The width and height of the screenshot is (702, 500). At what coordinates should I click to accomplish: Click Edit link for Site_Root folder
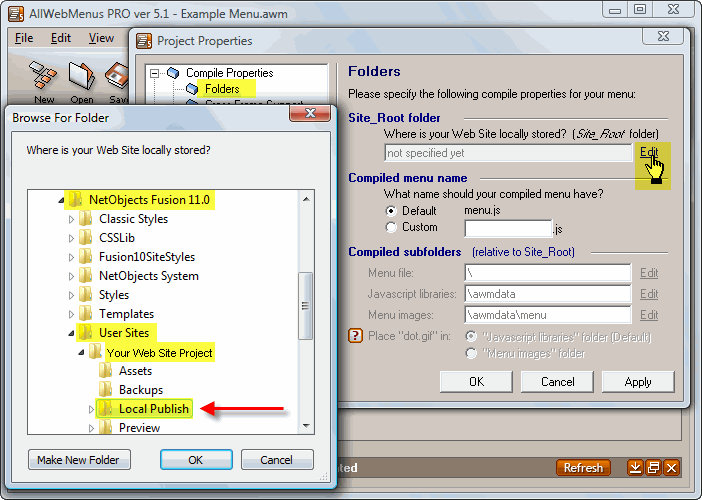(649, 152)
